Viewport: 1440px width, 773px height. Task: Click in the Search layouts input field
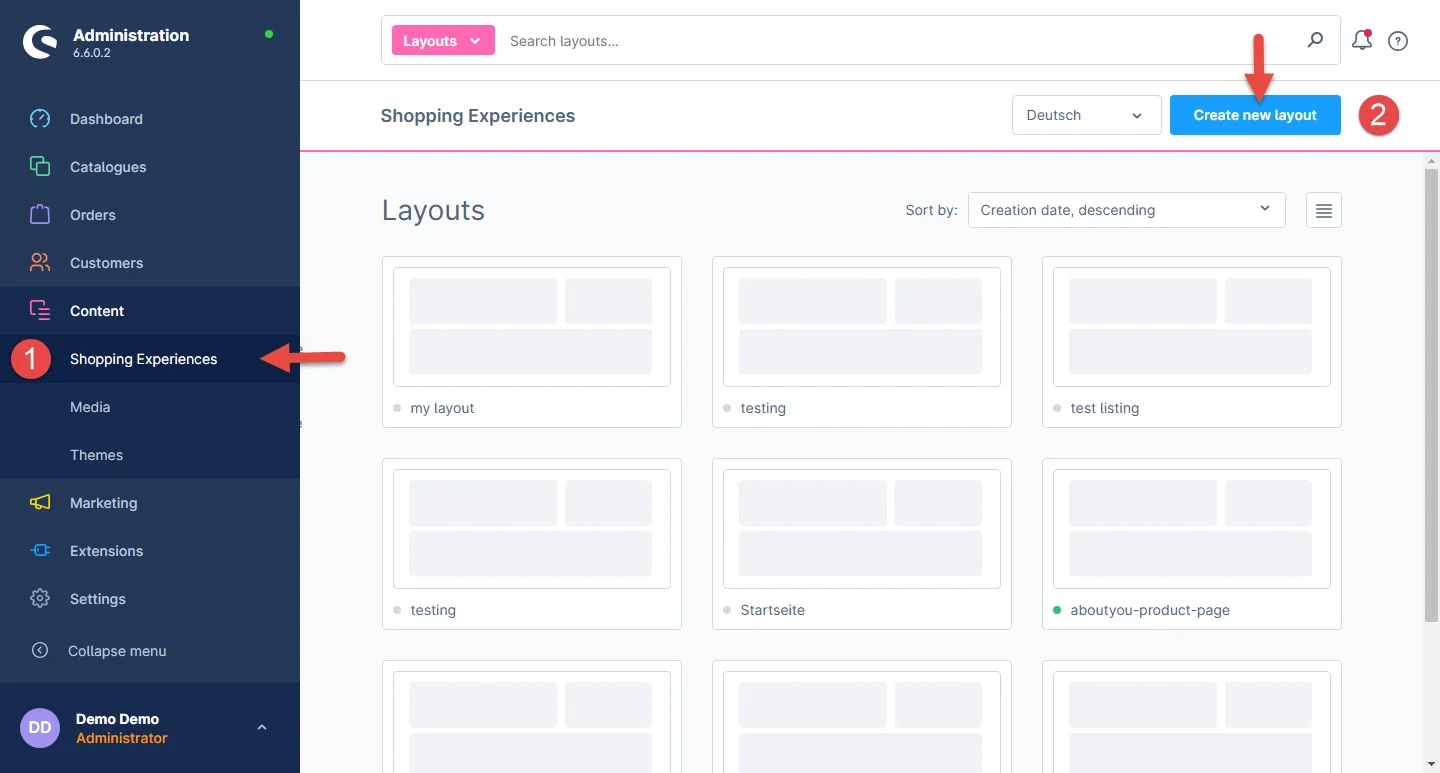900,41
